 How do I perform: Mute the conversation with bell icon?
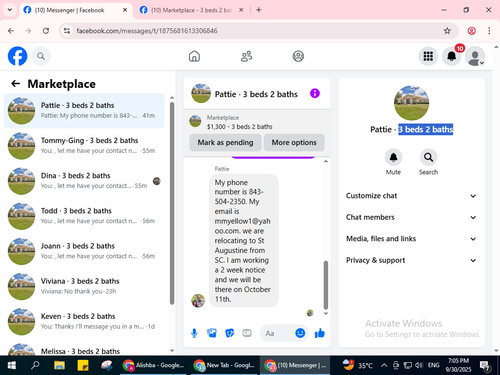393,157
